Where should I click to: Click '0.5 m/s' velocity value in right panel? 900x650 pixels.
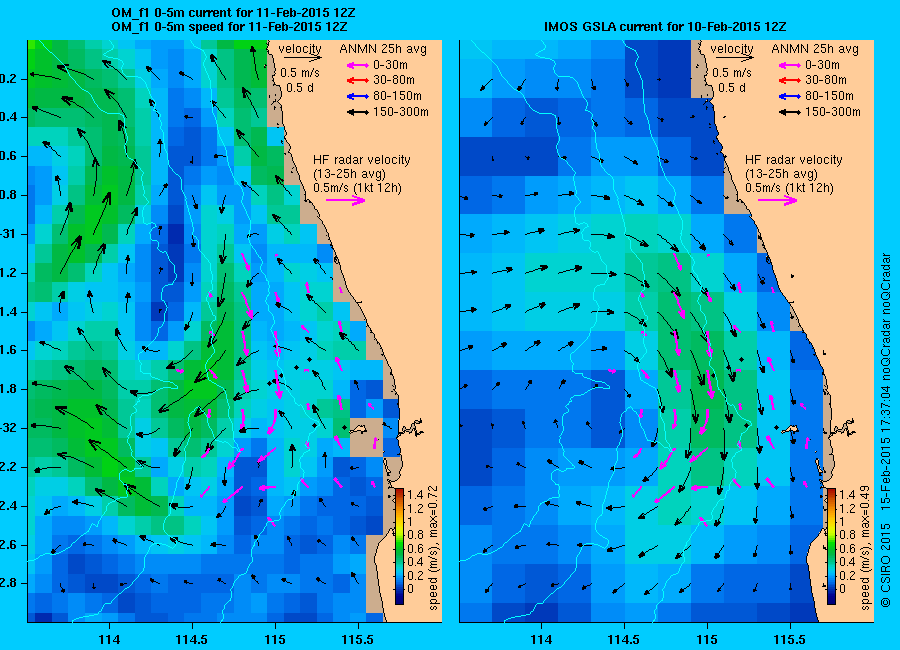click(x=732, y=73)
